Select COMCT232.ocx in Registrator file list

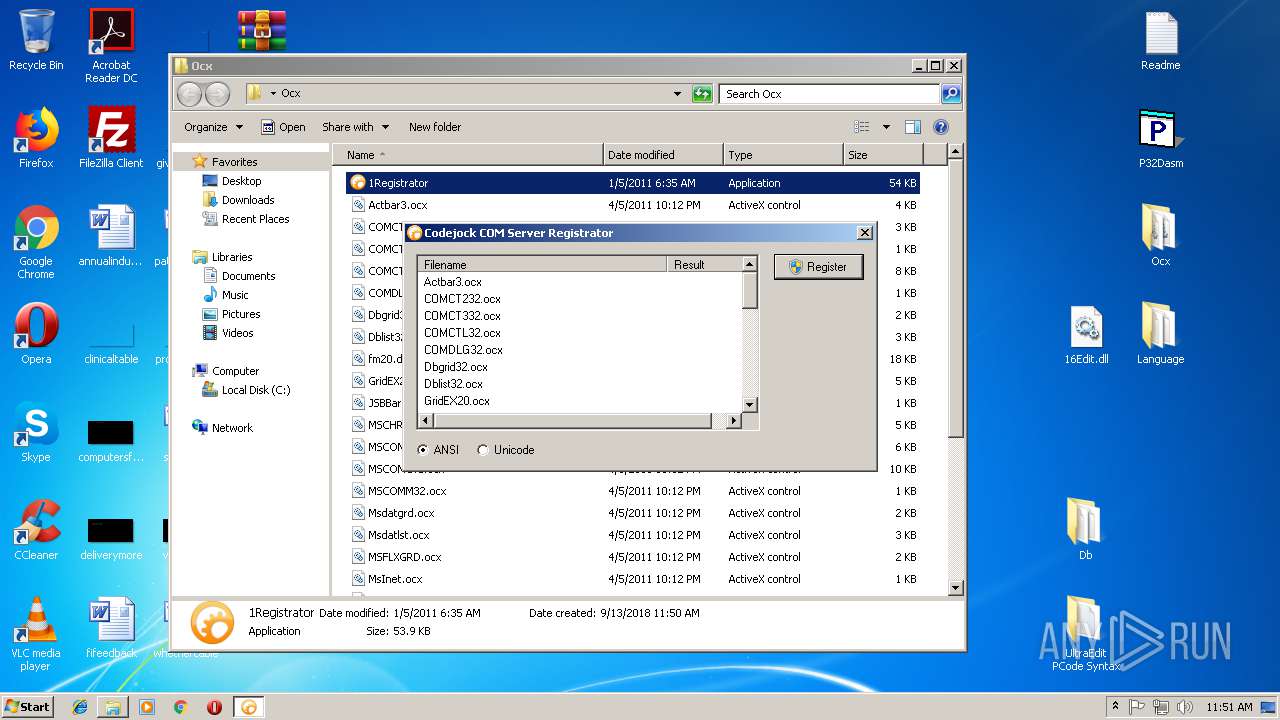point(462,299)
